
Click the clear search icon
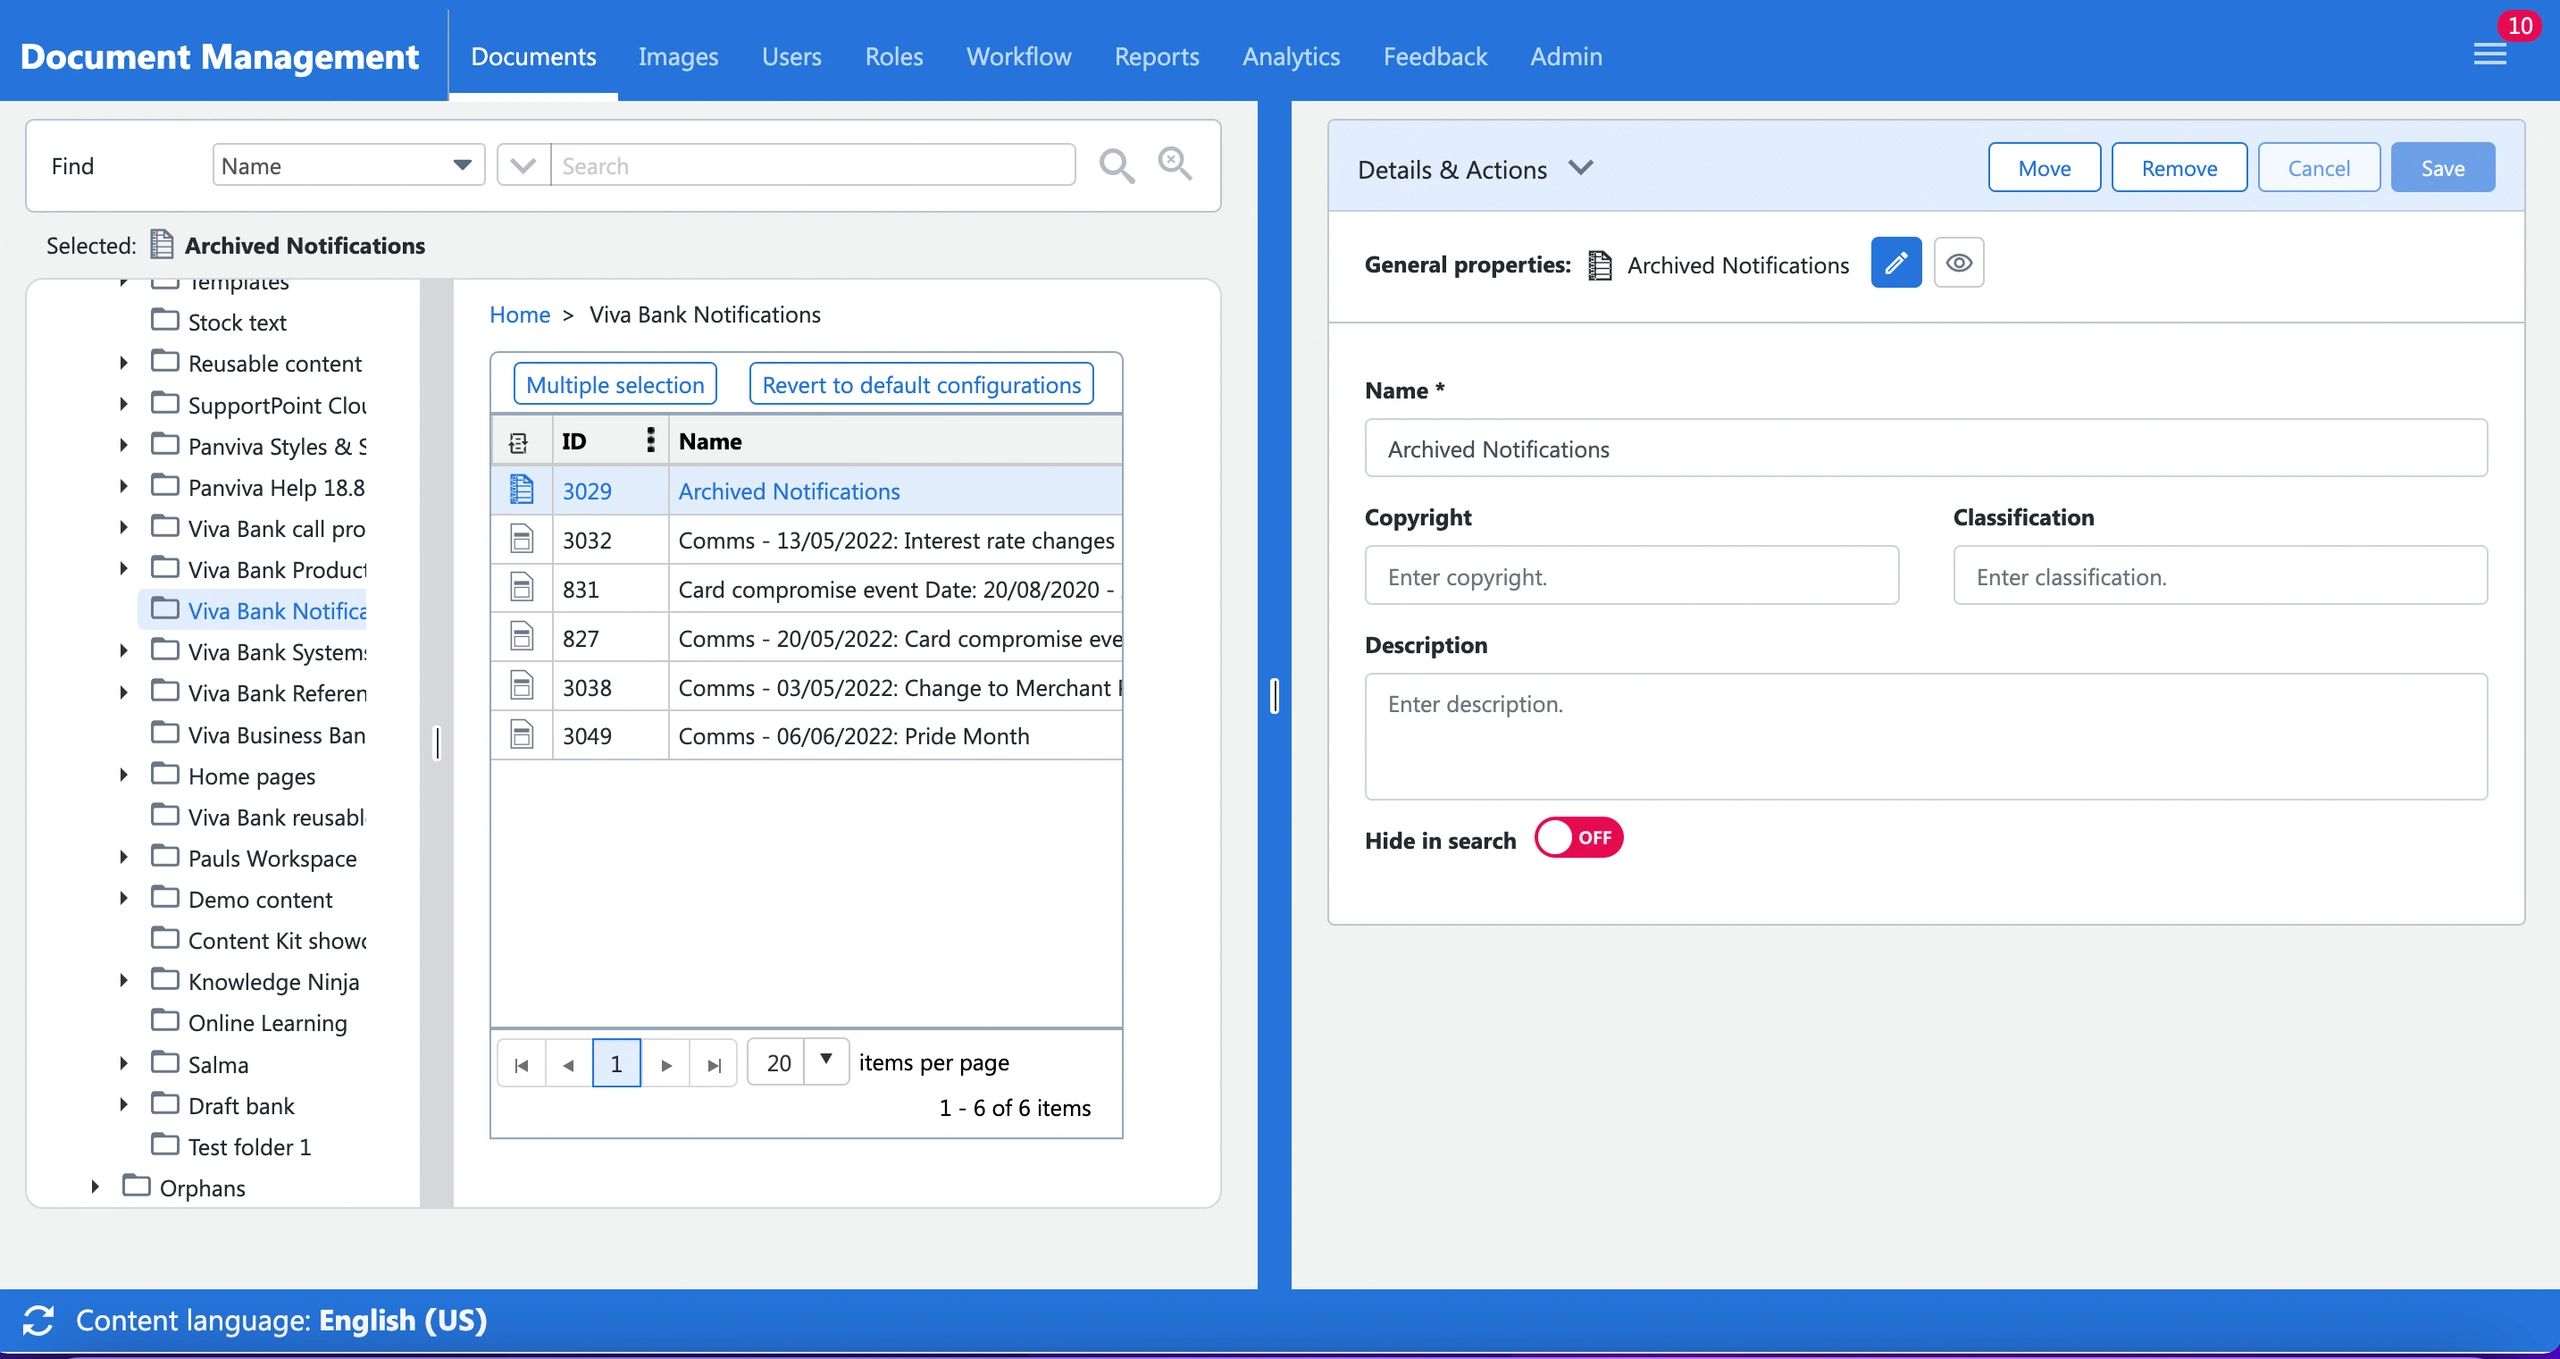tap(1174, 164)
